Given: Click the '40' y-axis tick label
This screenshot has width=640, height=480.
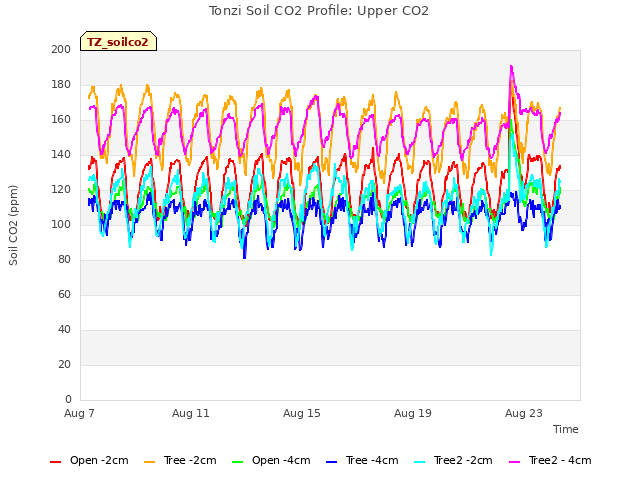Looking at the screenshot, I should pyautogui.click(x=64, y=330).
